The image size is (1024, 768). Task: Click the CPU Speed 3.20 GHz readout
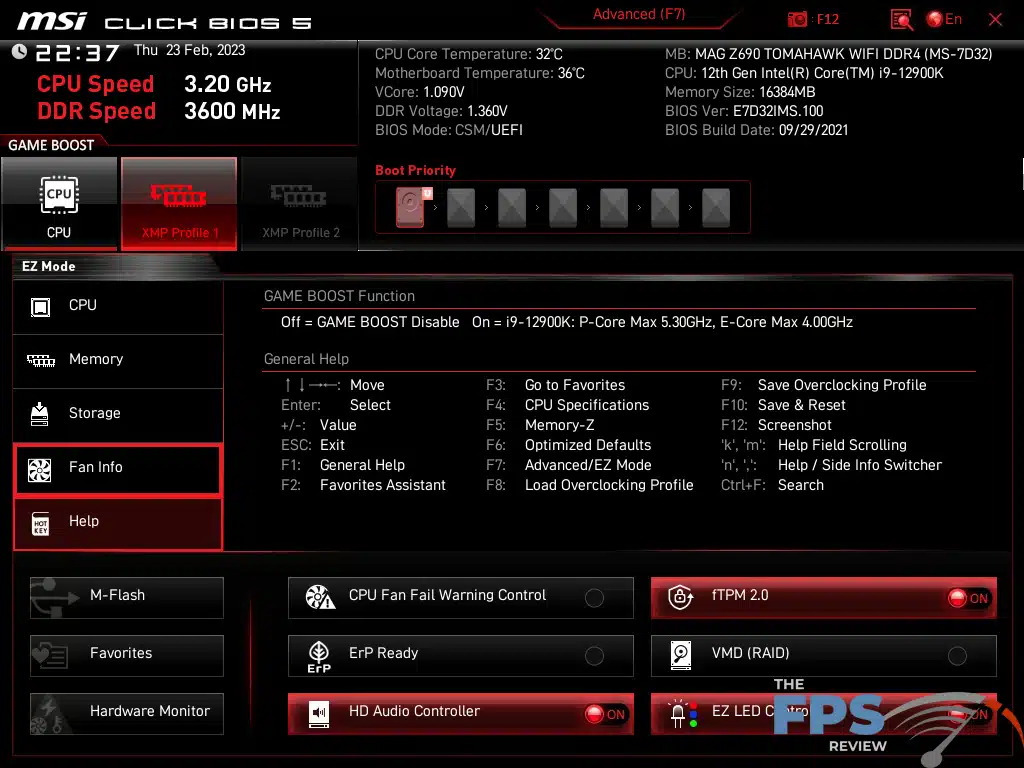154,84
